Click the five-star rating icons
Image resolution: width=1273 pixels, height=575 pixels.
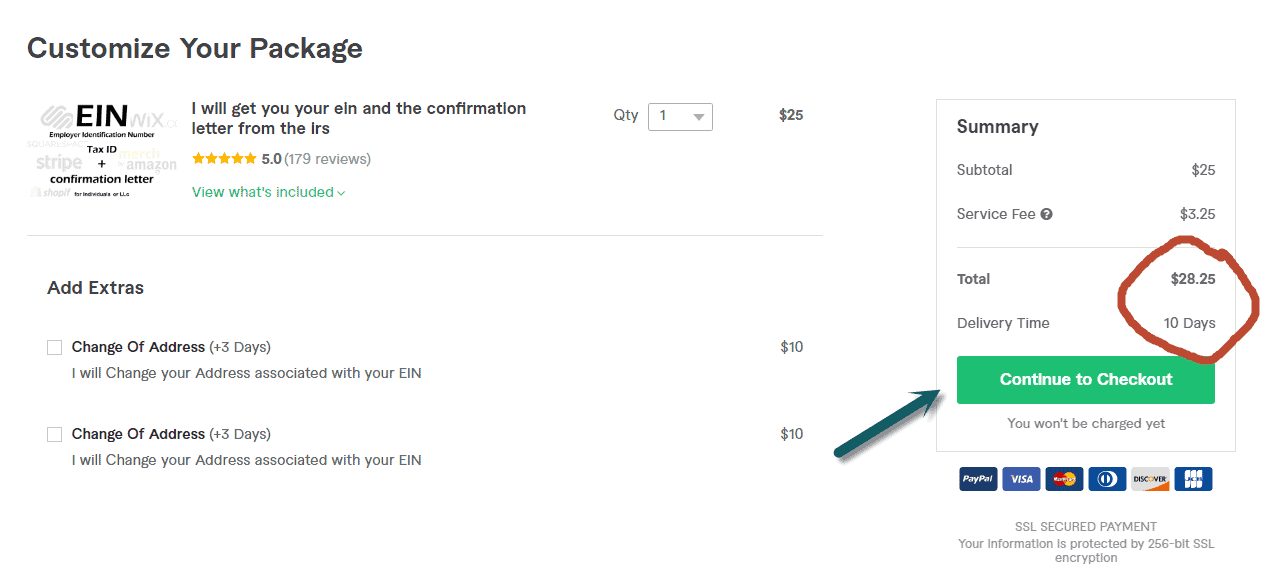tap(224, 159)
